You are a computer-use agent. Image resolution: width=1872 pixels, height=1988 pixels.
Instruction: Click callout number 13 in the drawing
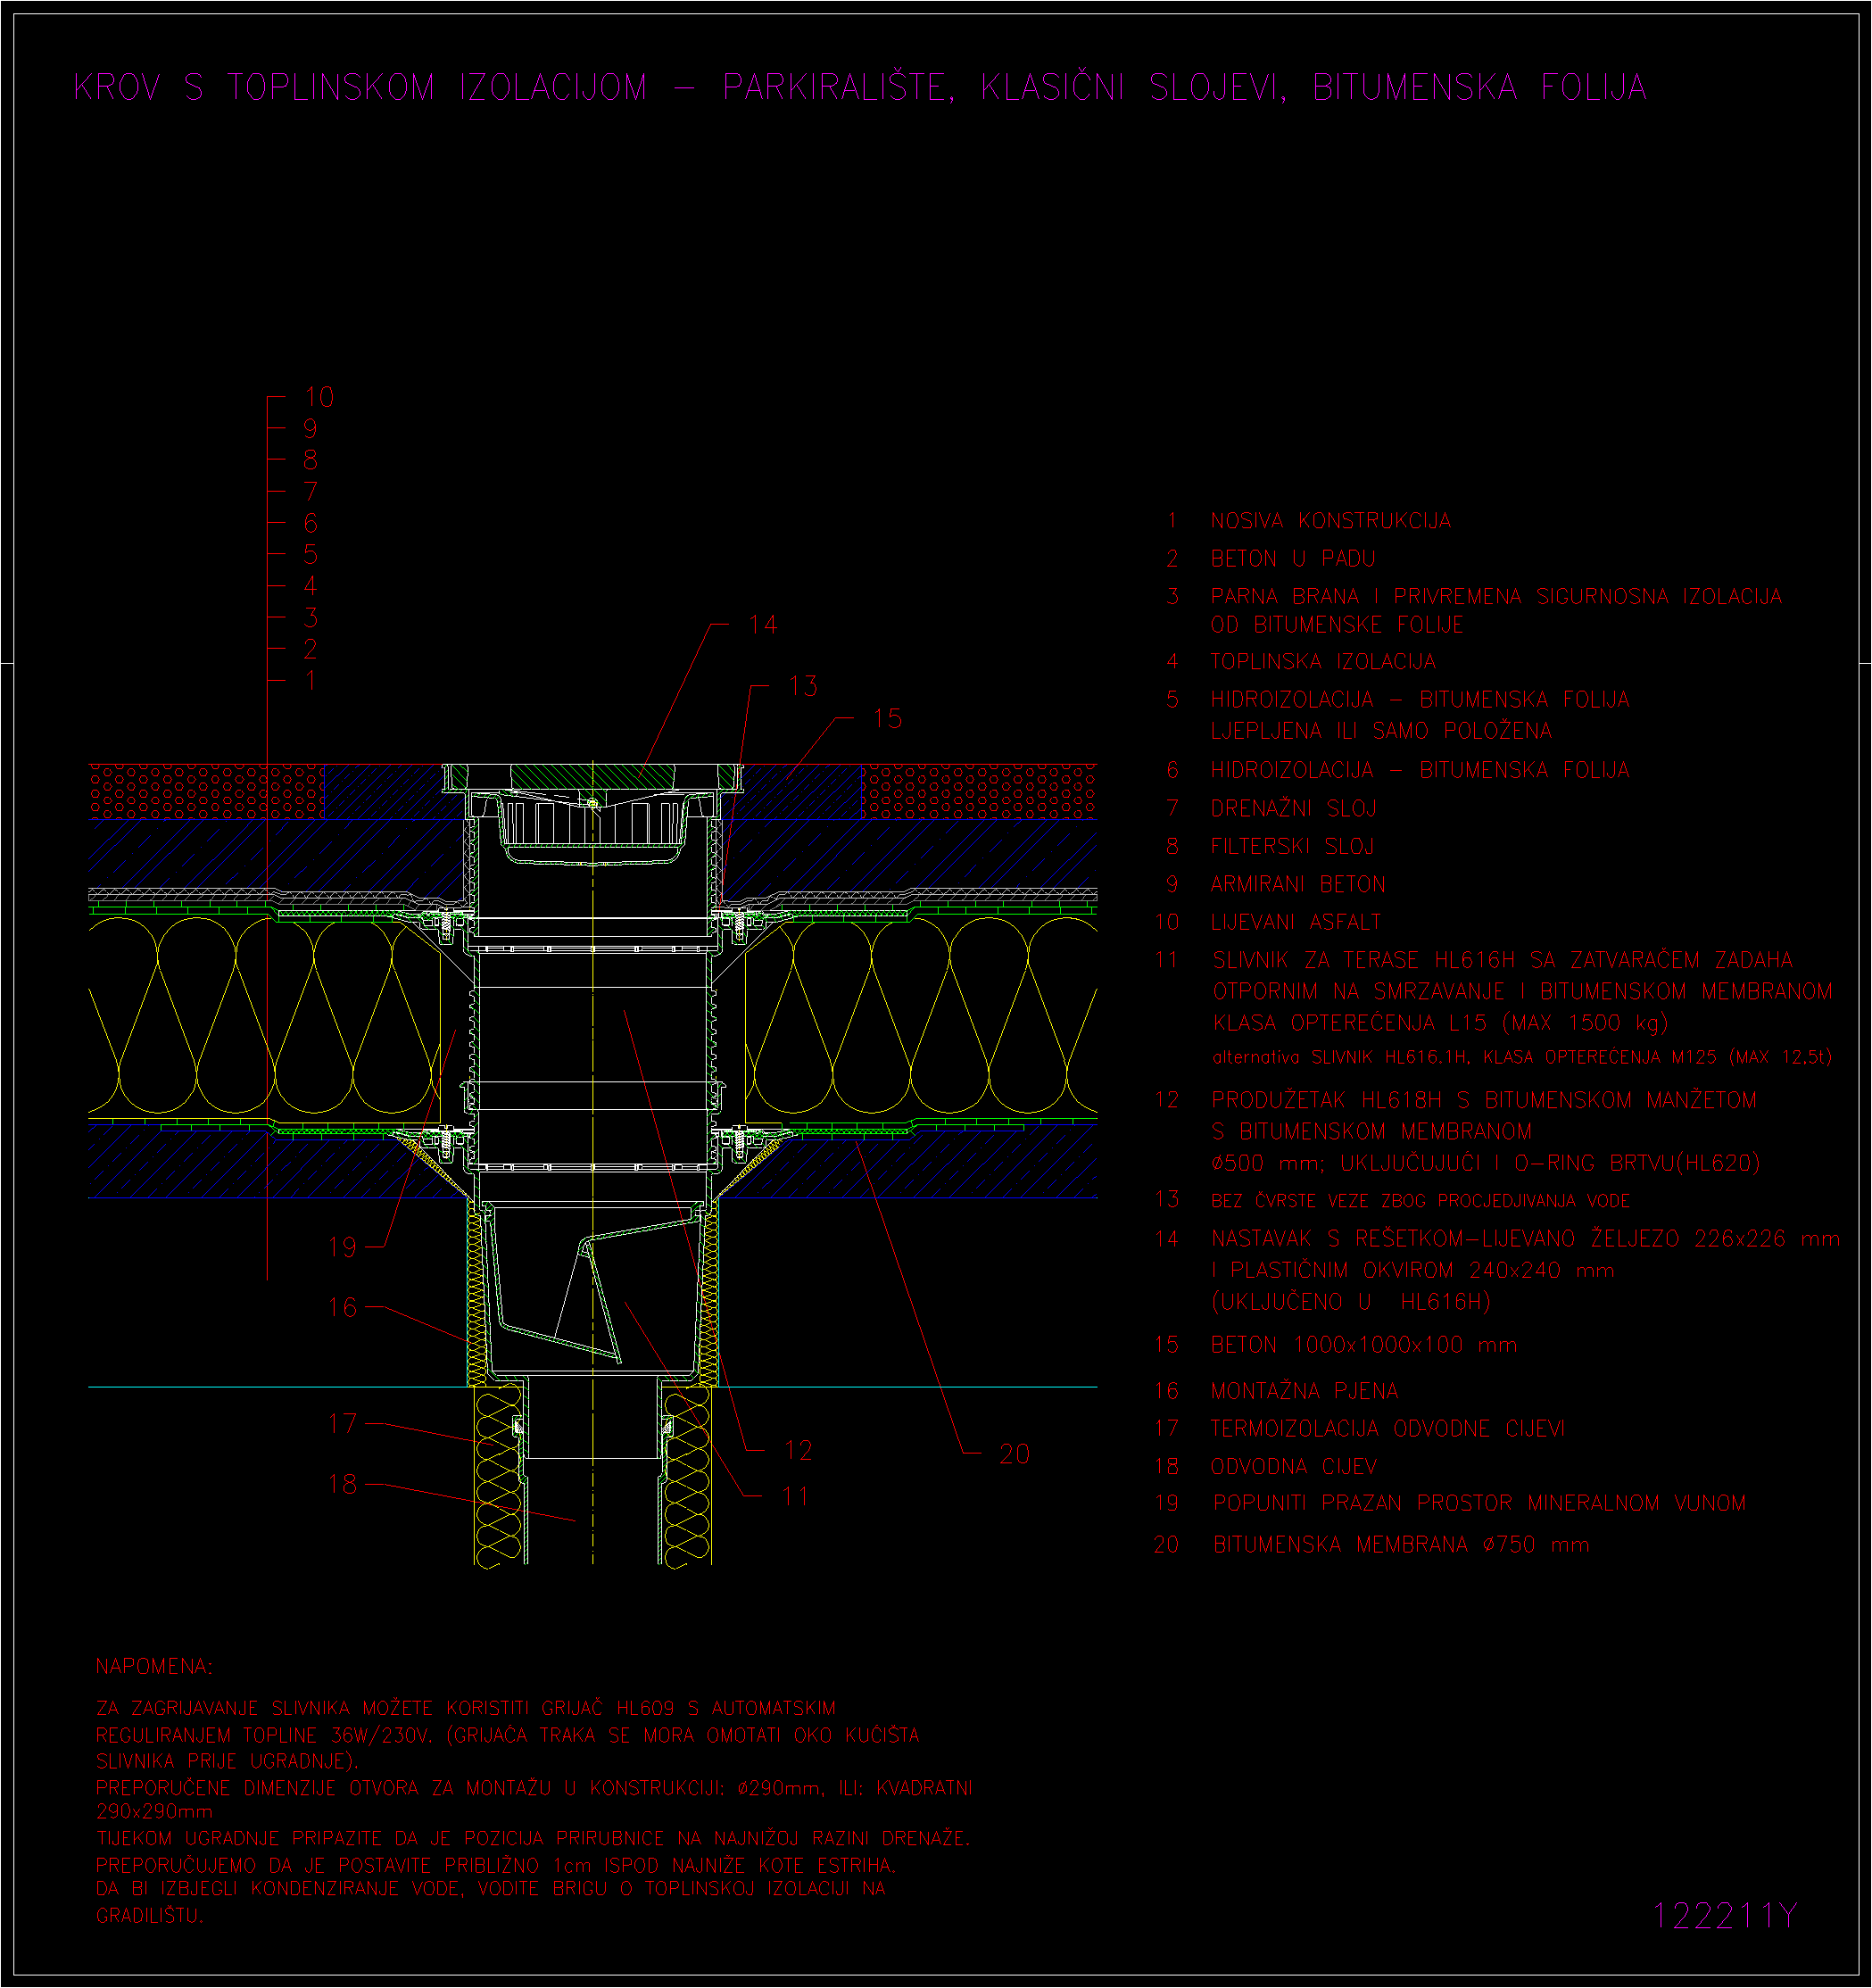pos(803,686)
